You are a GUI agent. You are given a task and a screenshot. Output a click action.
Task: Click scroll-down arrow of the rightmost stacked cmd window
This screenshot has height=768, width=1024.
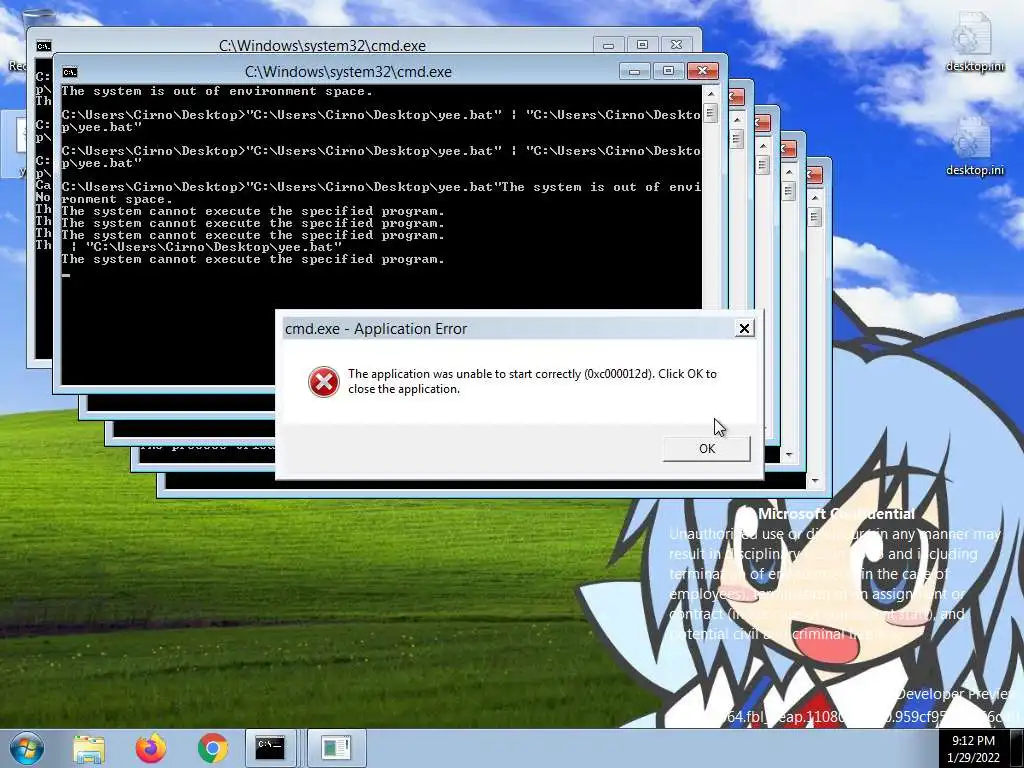click(x=814, y=481)
